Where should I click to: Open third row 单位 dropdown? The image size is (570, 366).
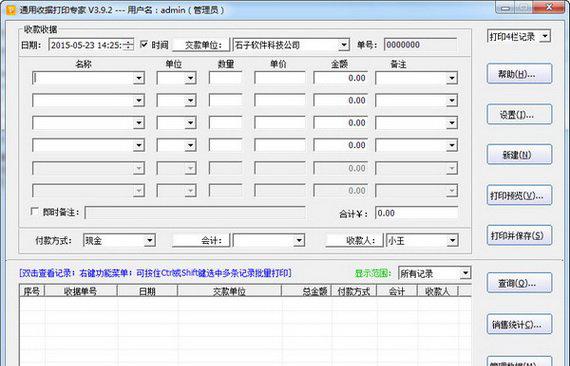coord(190,123)
